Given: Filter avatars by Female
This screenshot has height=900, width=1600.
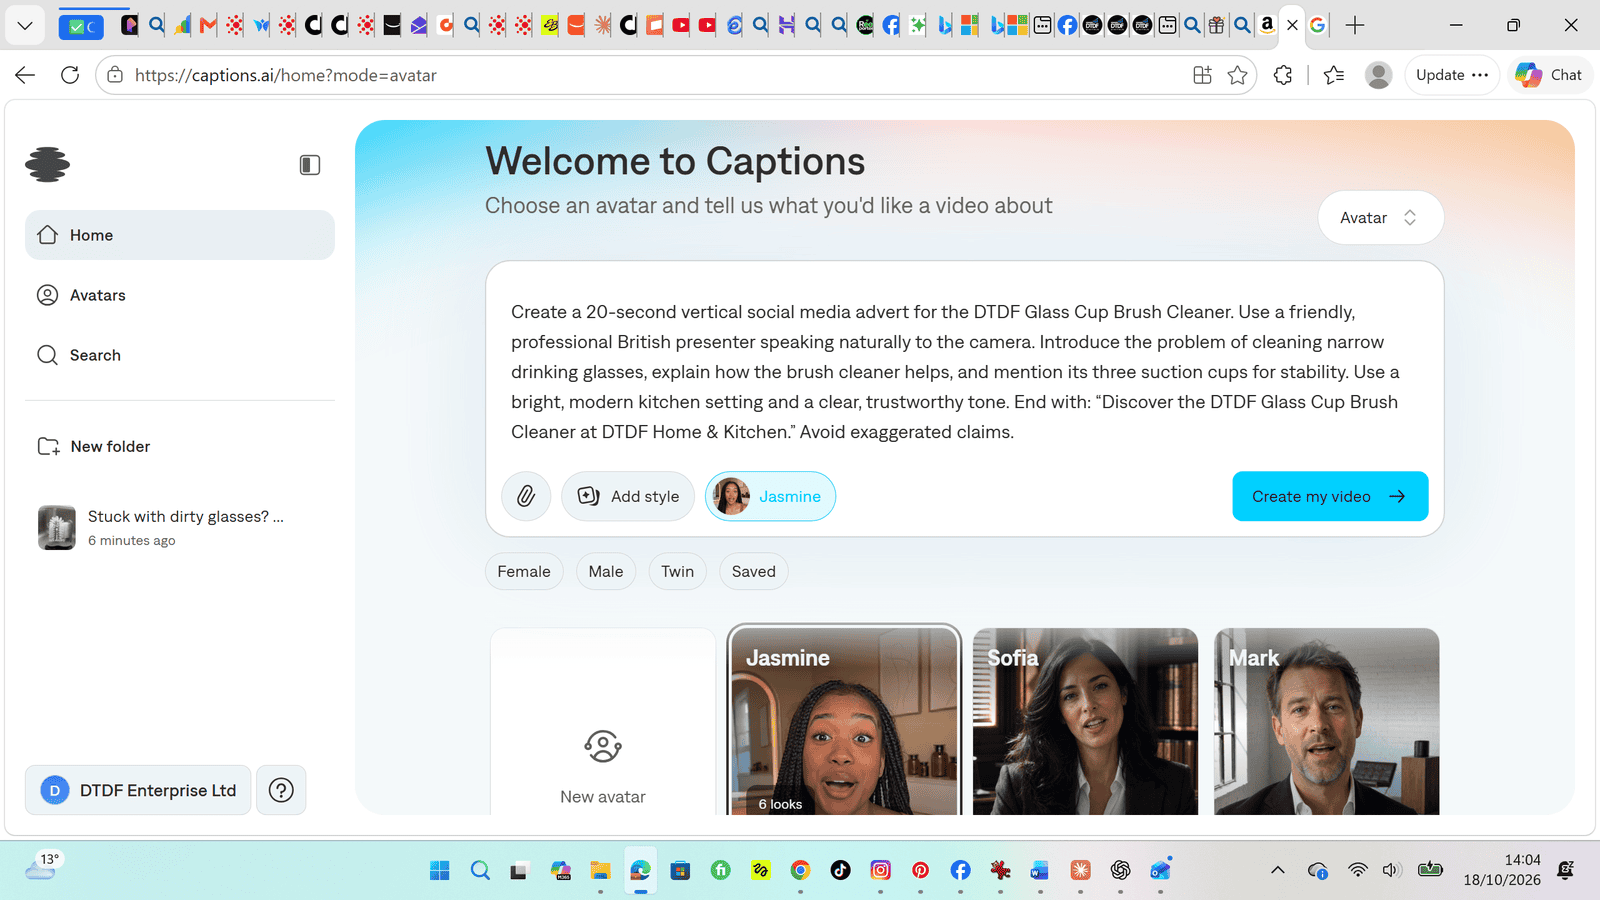Looking at the screenshot, I should tap(524, 571).
